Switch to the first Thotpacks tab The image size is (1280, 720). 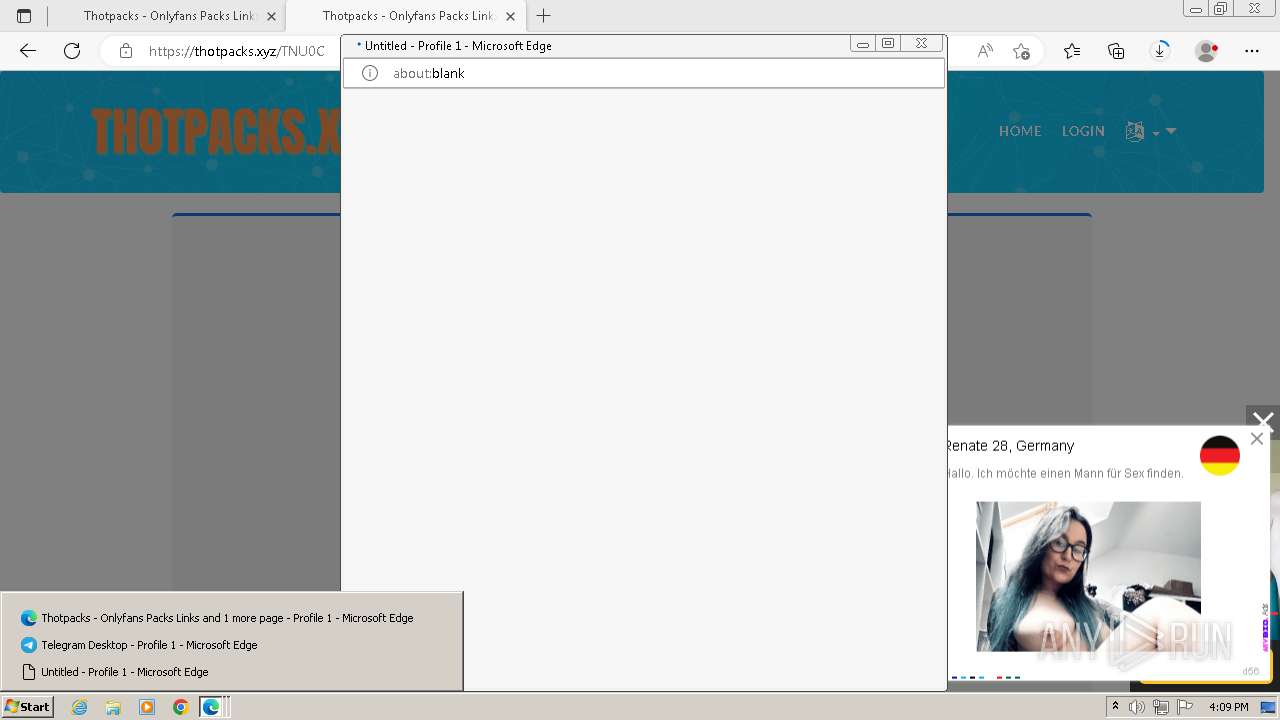point(166,16)
